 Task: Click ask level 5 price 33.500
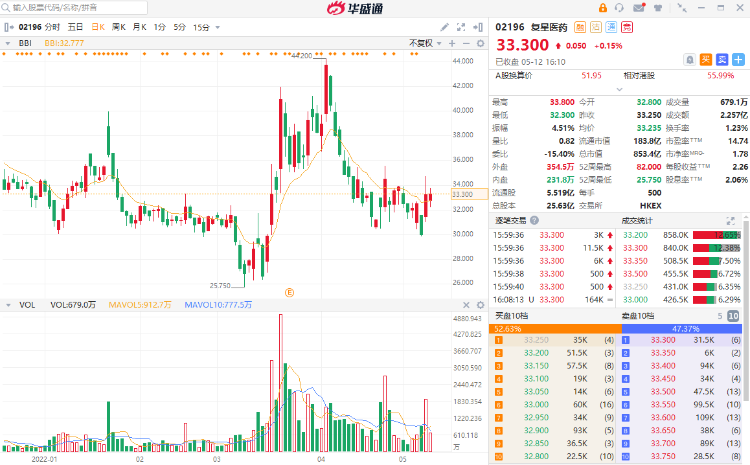pos(663,392)
